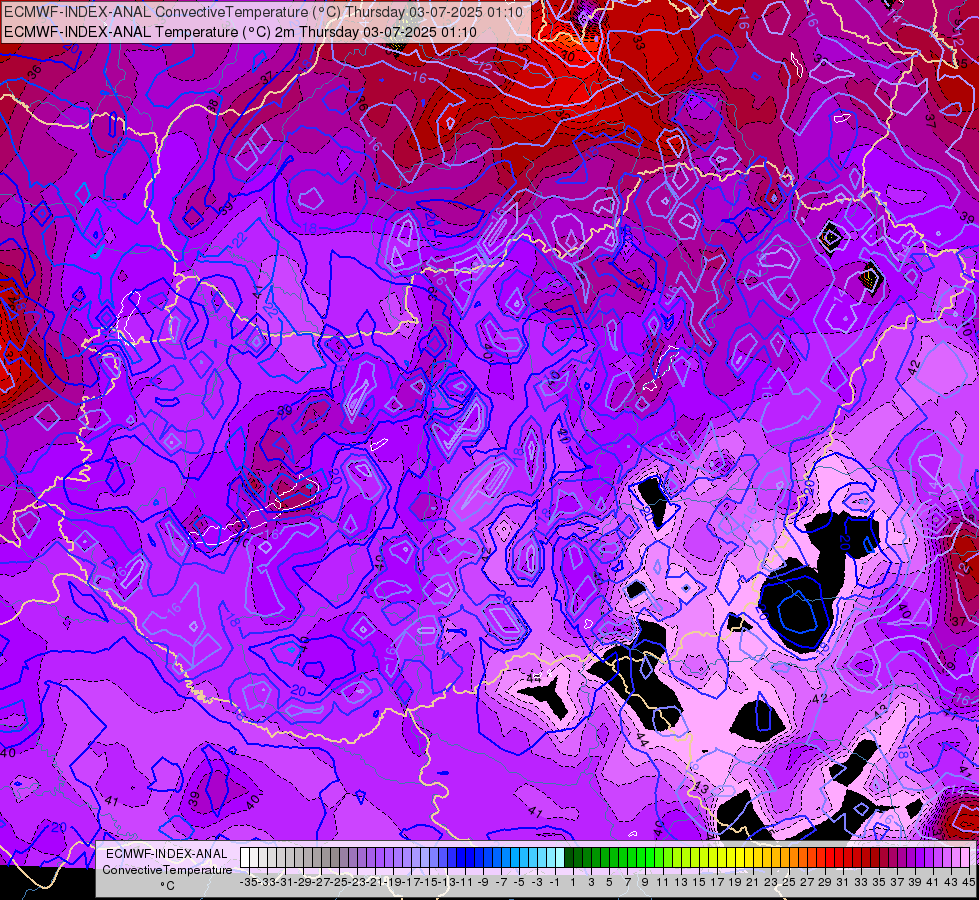The height and width of the screenshot is (900, 979).
Task: Click the legend scale value -5
Action: pyautogui.click(x=519, y=882)
